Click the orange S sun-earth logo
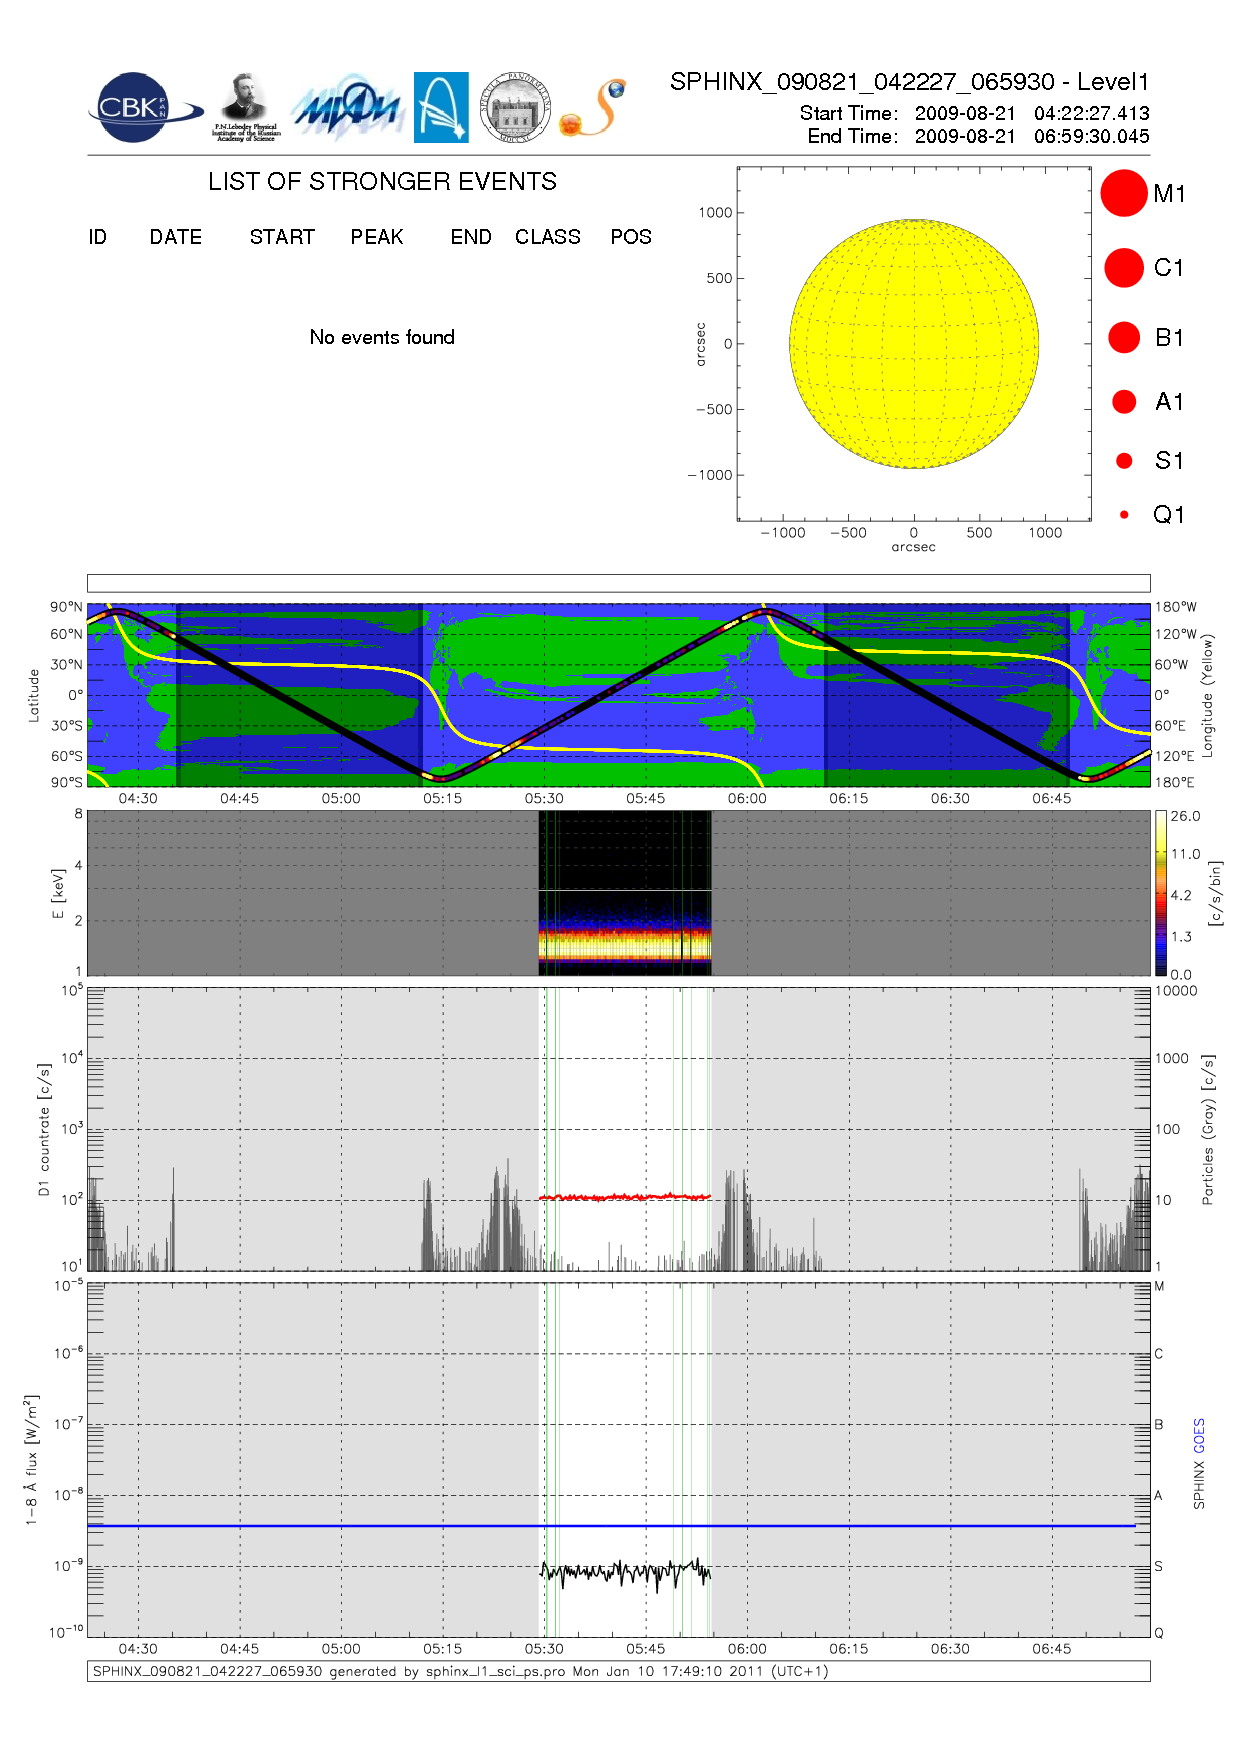This screenshot has height=1754, width=1240. (x=594, y=108)
